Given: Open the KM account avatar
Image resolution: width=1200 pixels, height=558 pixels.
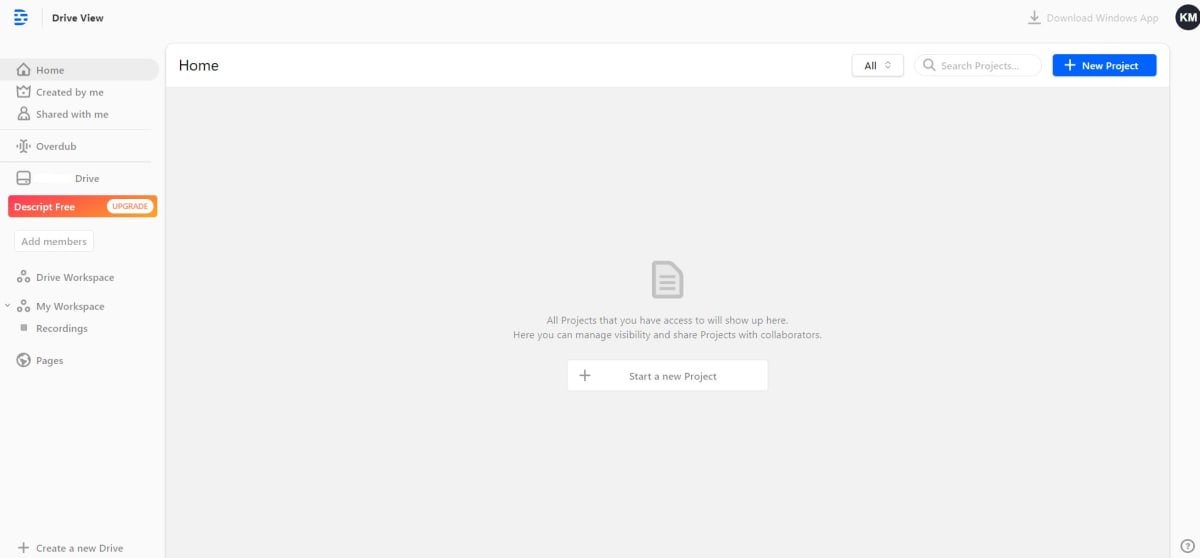Looking at the screenshot, I should coord(1187,18).
